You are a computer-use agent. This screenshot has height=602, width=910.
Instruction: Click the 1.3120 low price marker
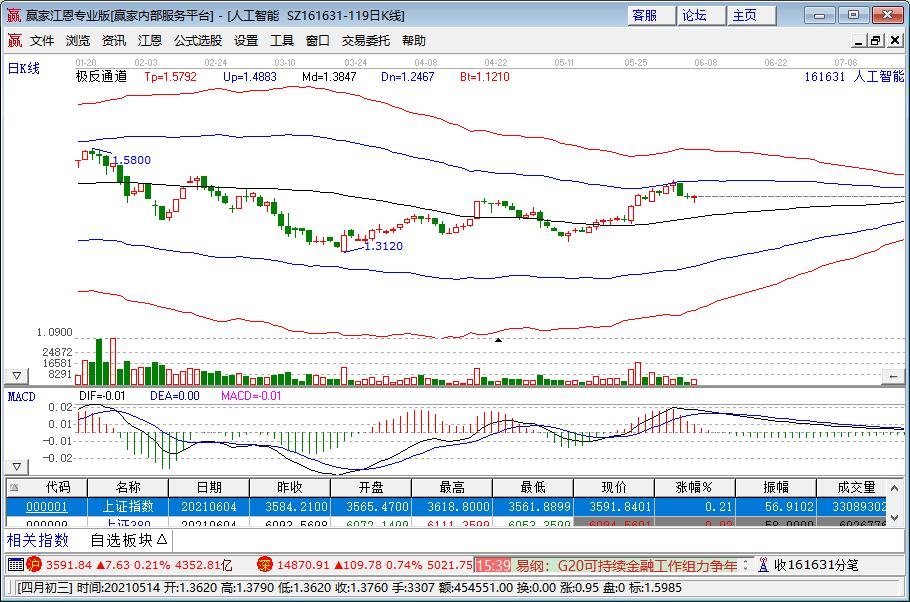tap(384, 246)
